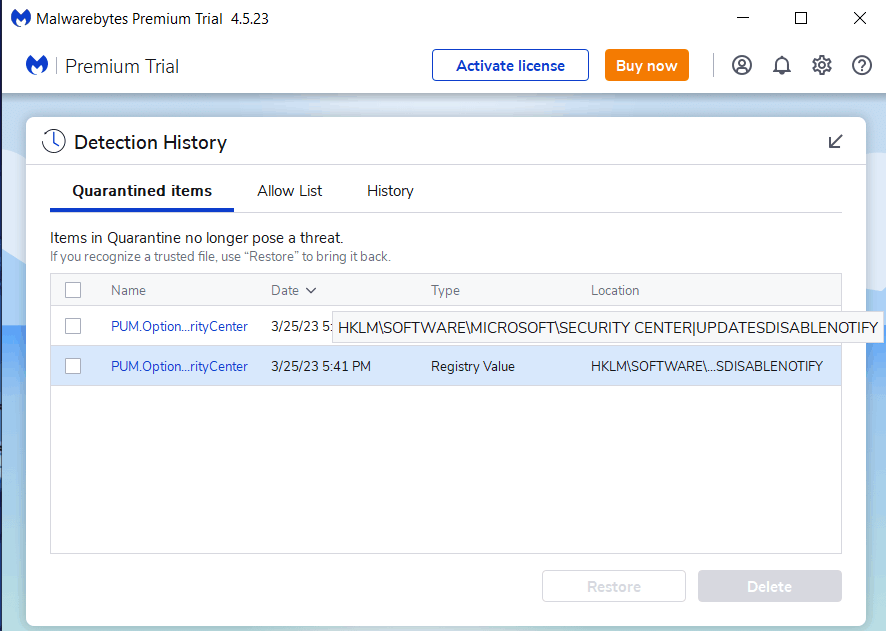Click the Malwarebytes logo beside Premium Trial

pyautogui.click(x=37, y=66)
